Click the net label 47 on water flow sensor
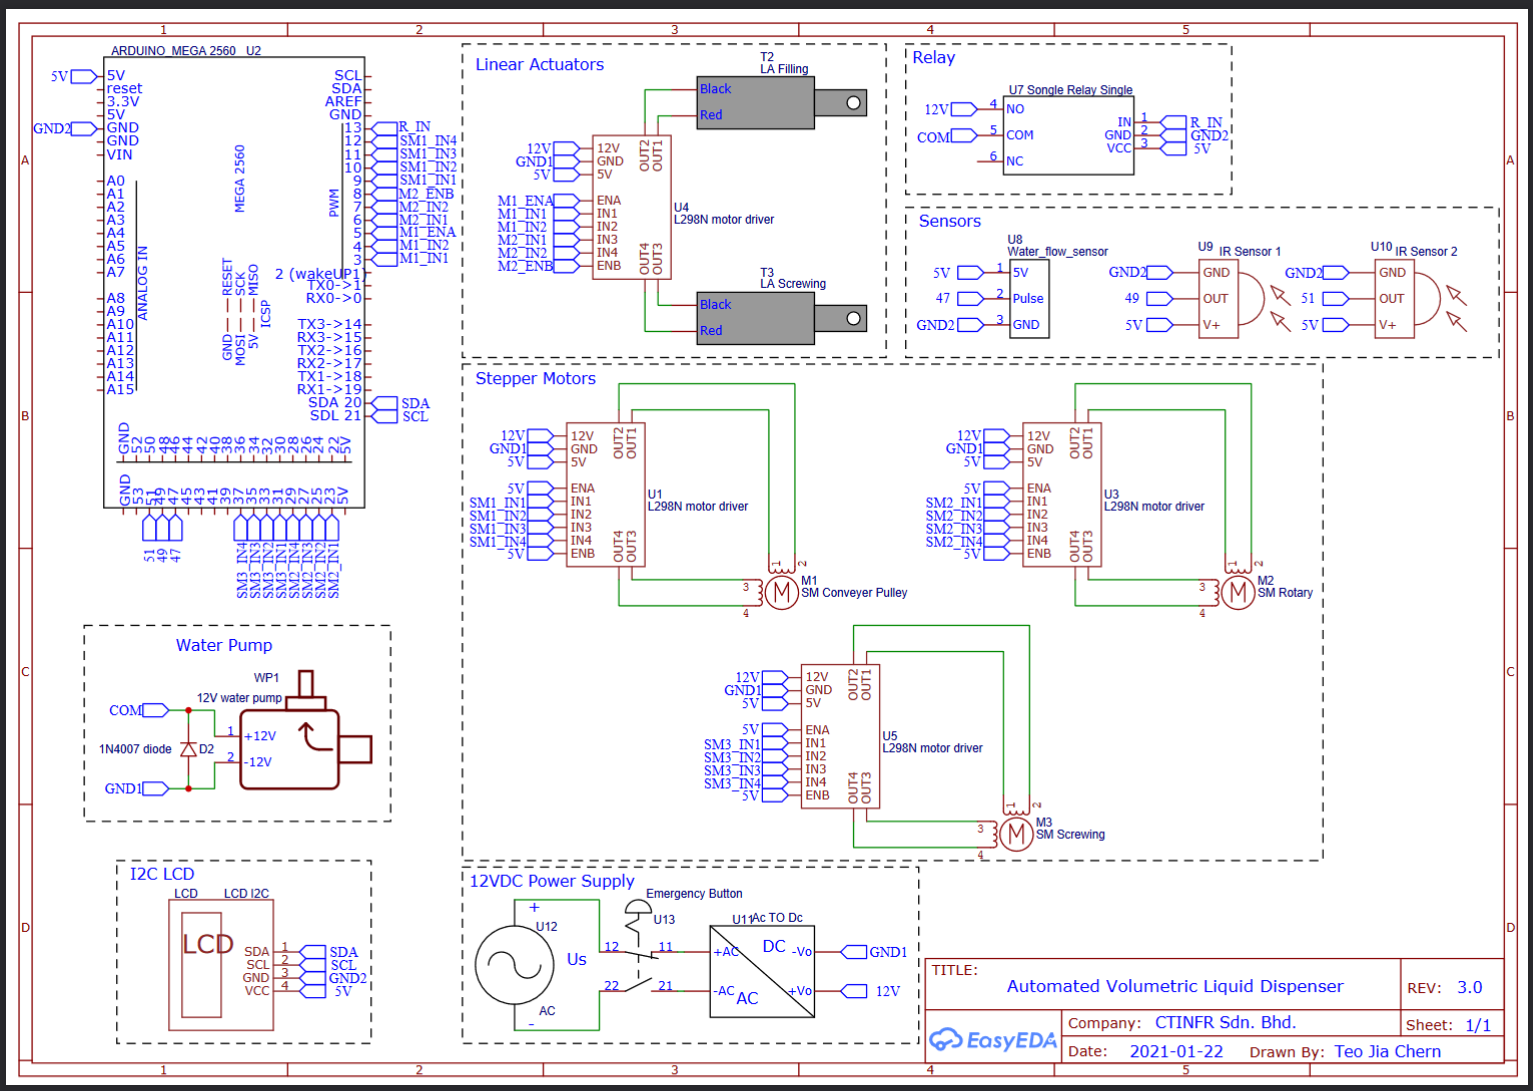 pyautogui.click(x=943, y=298)
